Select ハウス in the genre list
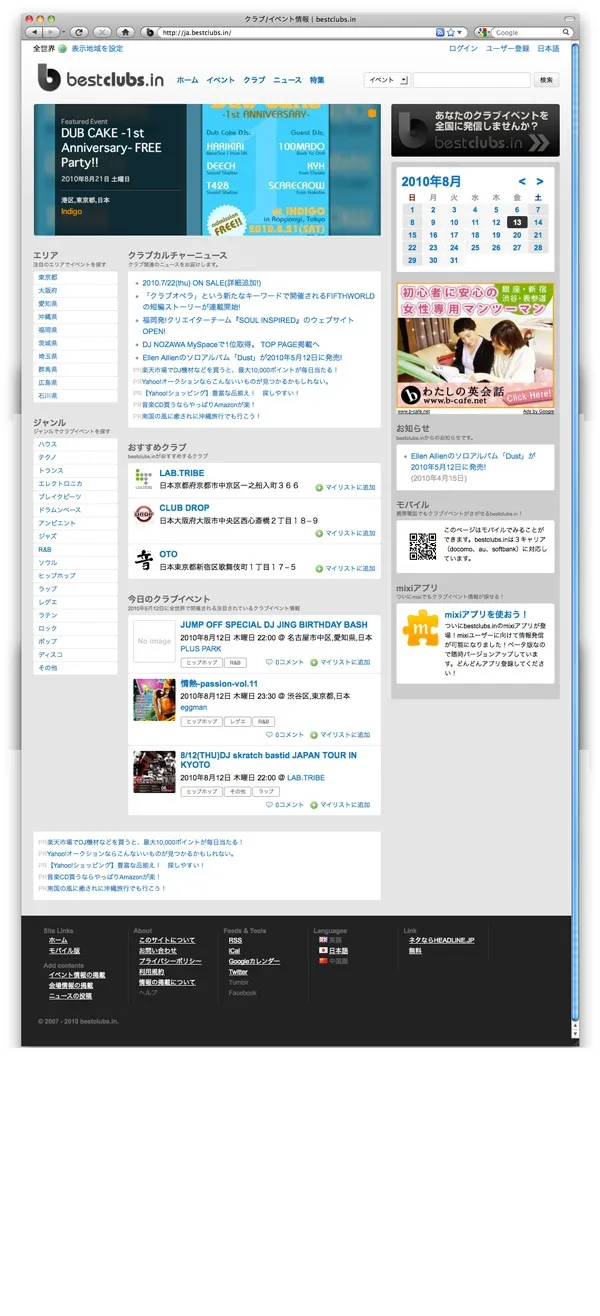Screen dimensions: 600x1316 (x=47, y=444)
